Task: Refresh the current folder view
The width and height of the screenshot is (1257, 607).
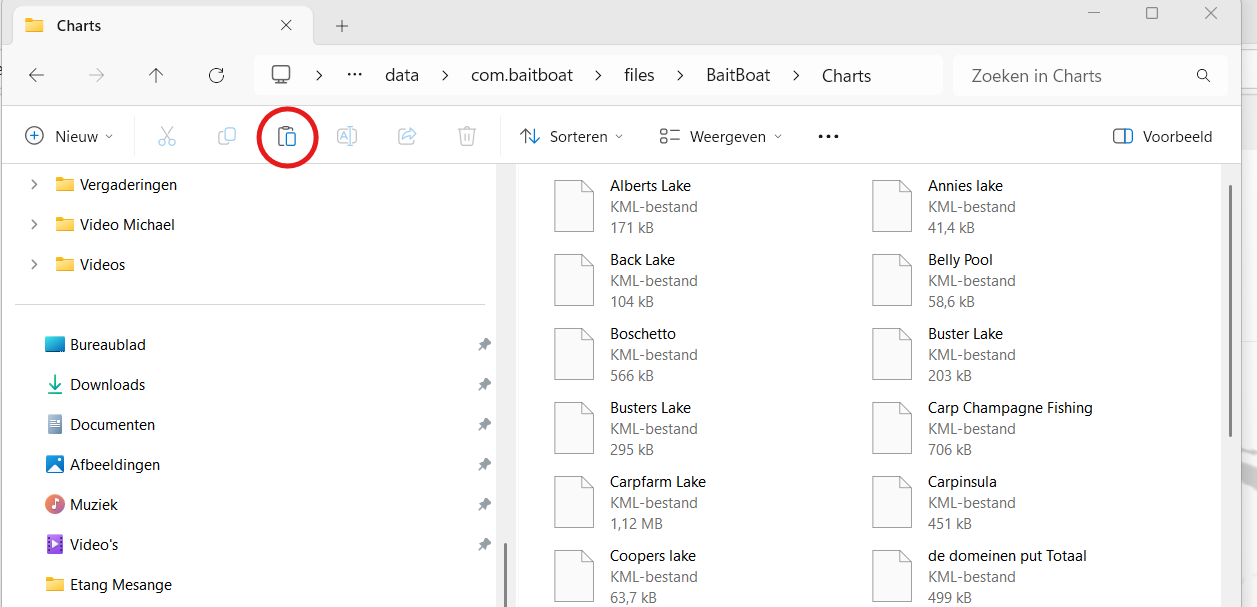Action: (x=216, y=76)
